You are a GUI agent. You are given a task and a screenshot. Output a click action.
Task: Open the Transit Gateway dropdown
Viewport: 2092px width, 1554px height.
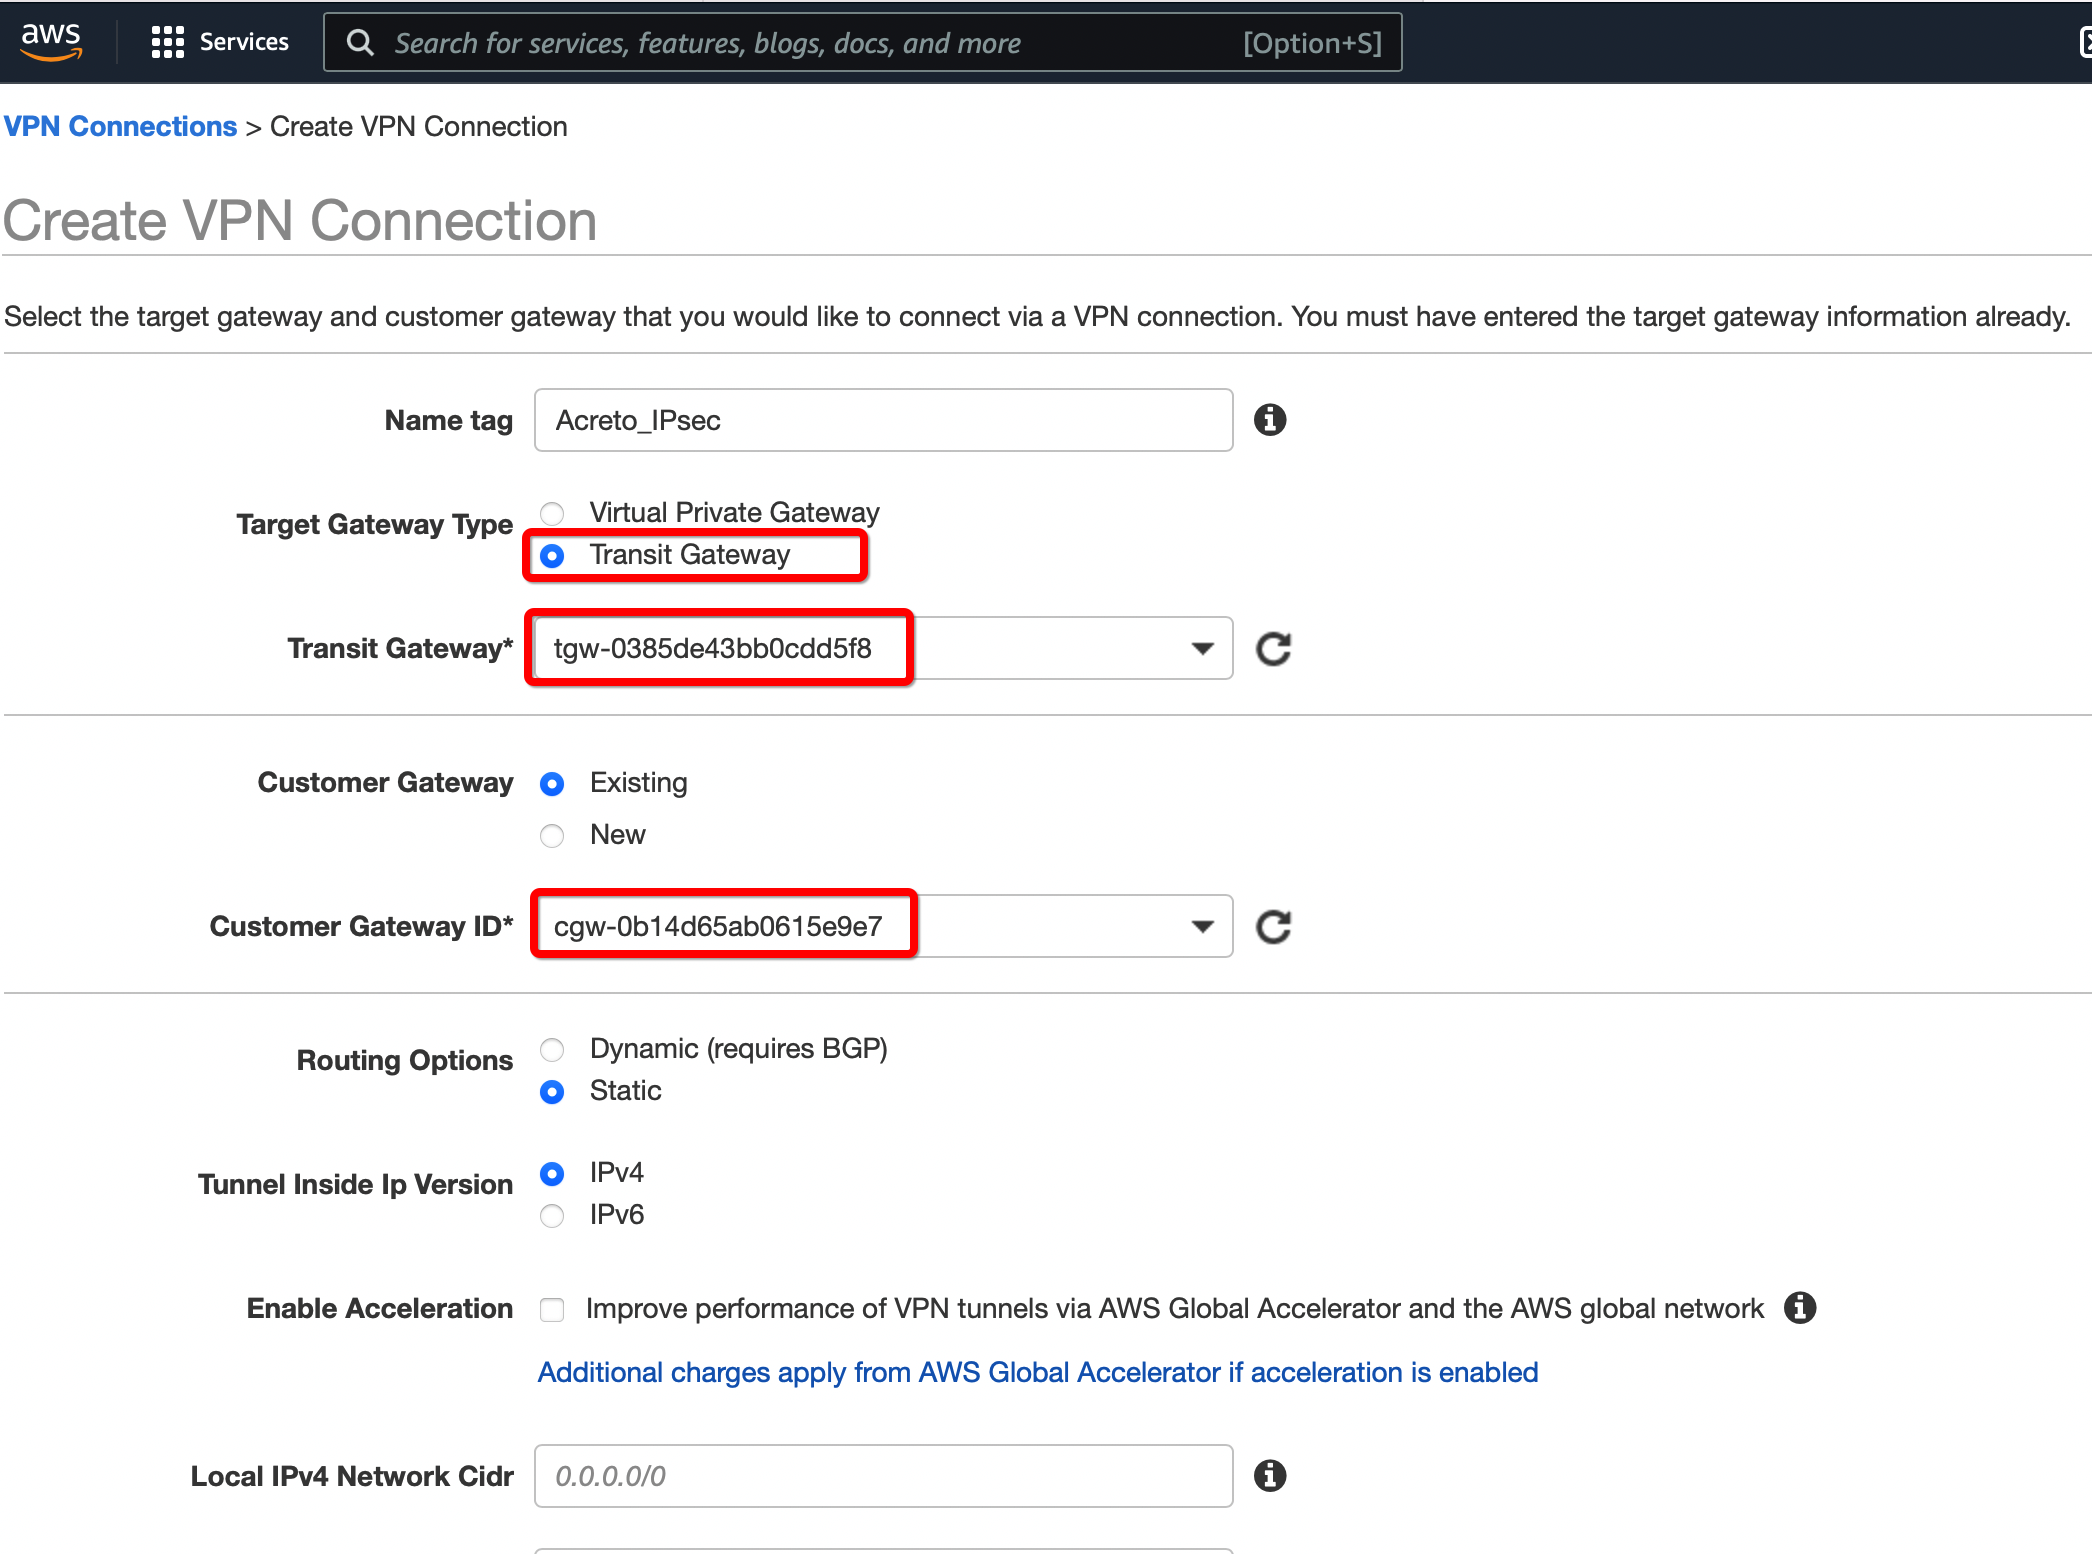[x=883, y=648]
